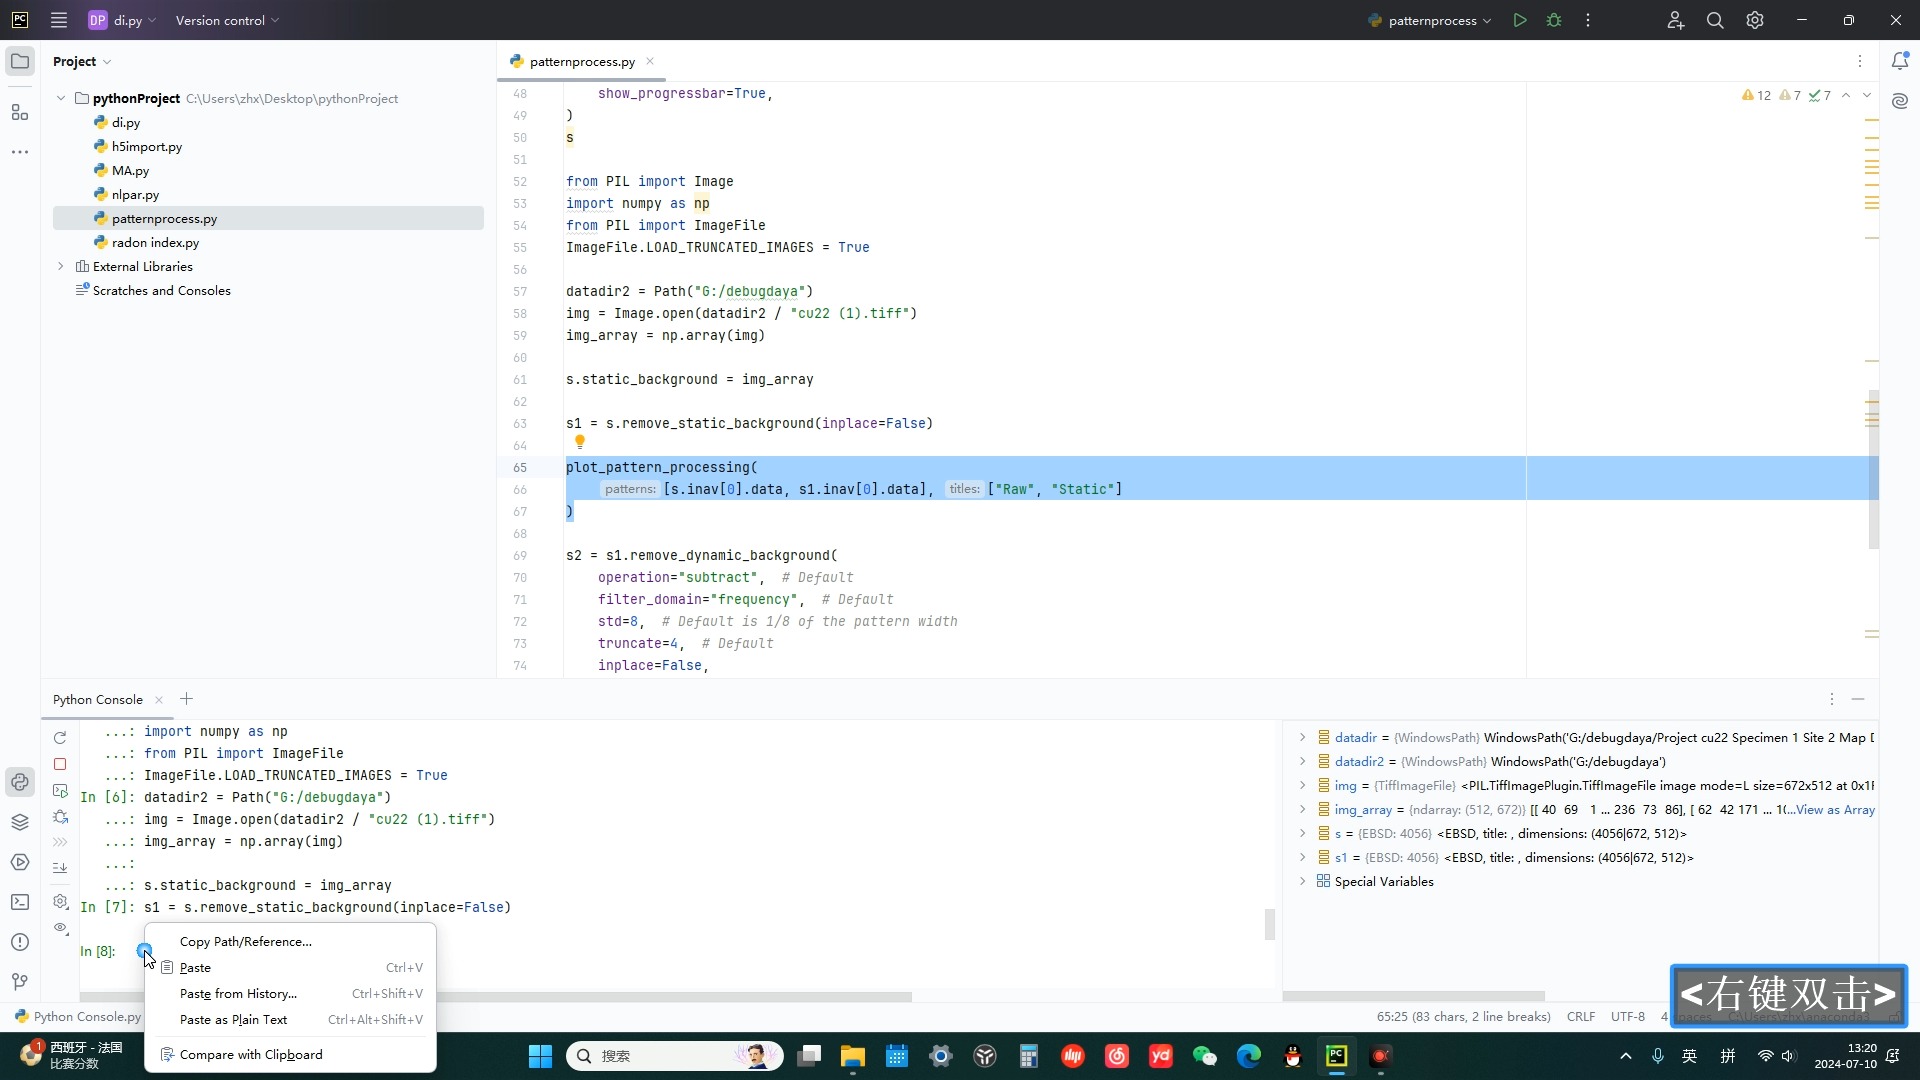Image resolution: width=1920 pixels, height=1080 pixels.
Task: Expand the datadir variable
Action: pyautogui.click(x=1302, y=737)
